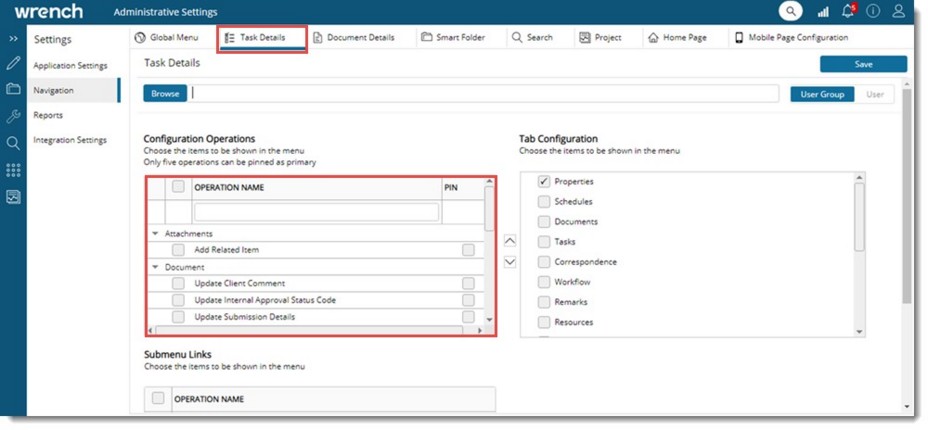The height and width of the screenshot is (430, 928).
Task: Open the notifications bell icon
Action: tap(849, 12)
